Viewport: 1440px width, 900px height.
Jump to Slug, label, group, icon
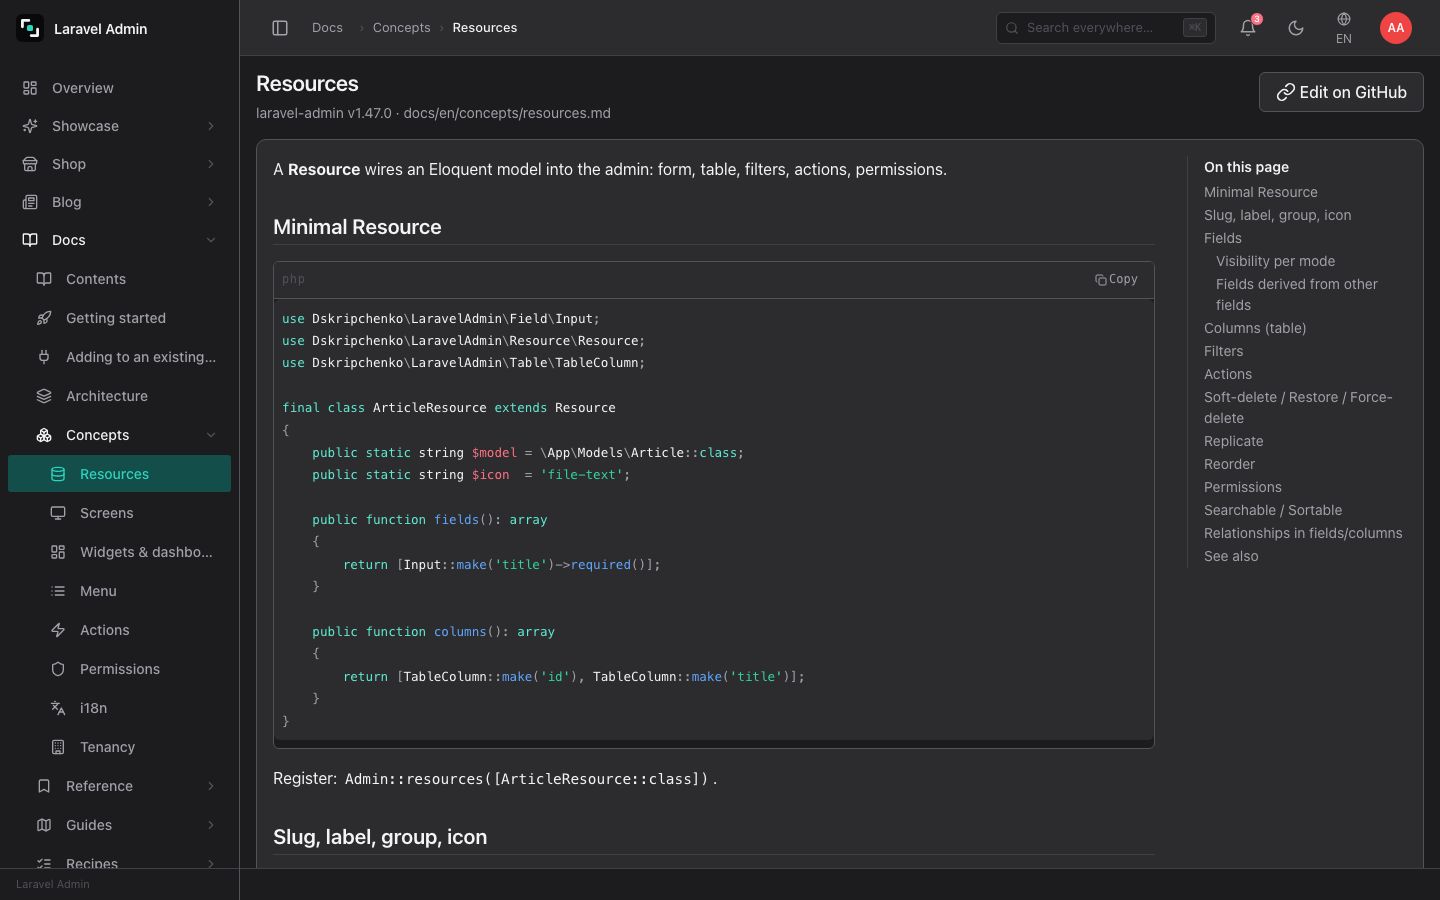point(1277,215)
